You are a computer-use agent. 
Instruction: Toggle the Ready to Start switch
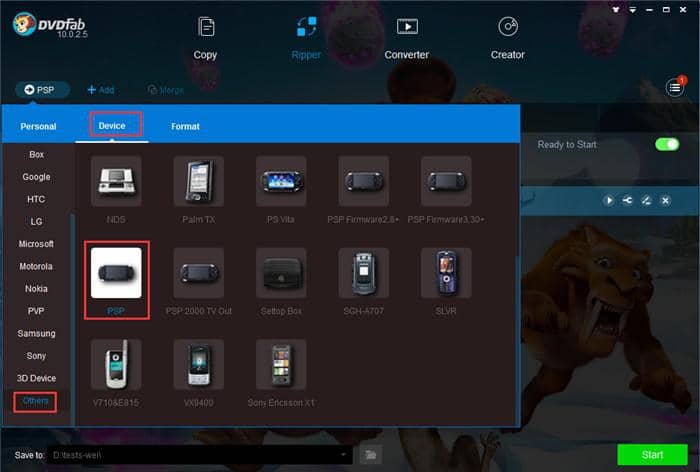[667, 144]
